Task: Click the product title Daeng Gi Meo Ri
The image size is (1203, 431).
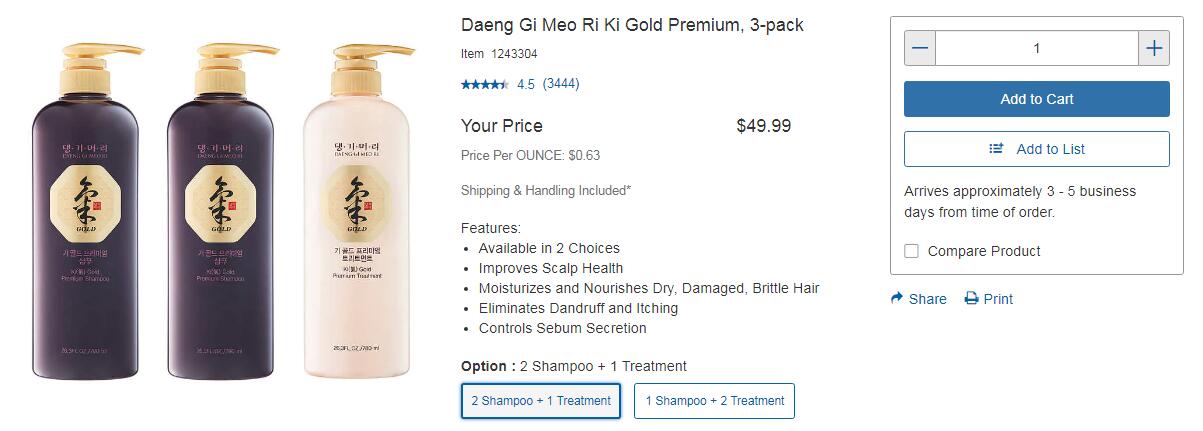Action: (x=632, y=25)
